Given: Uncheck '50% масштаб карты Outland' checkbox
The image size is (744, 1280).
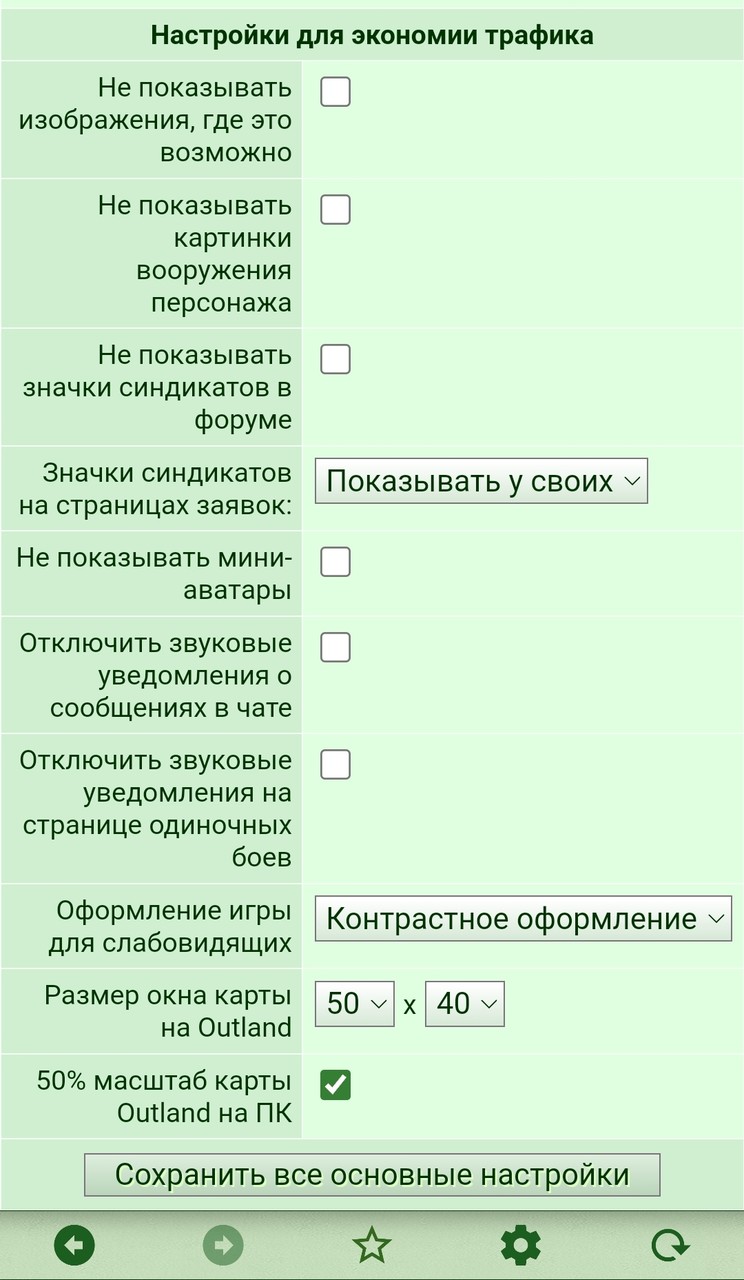Looking at the screenshot, I should tap(335, 1084).
